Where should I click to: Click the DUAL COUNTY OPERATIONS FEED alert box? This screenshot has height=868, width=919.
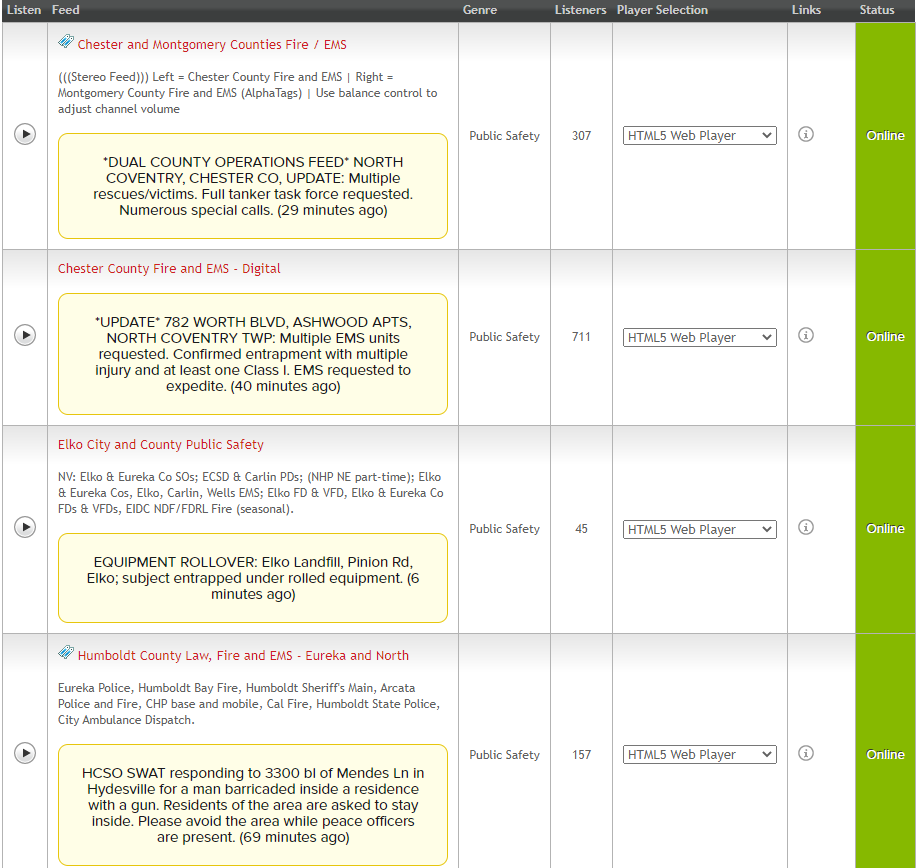(x=253, y=186)
